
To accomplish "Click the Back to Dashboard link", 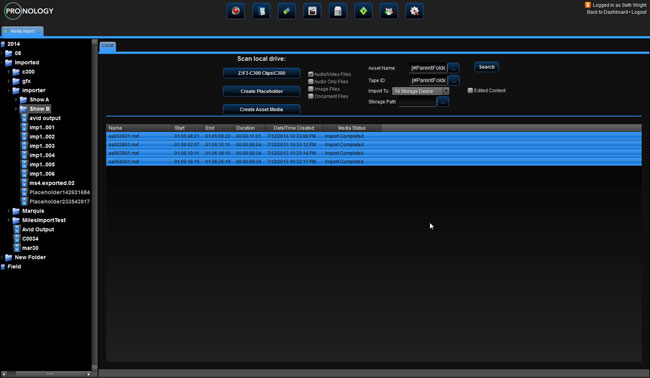I will (607, 12).
